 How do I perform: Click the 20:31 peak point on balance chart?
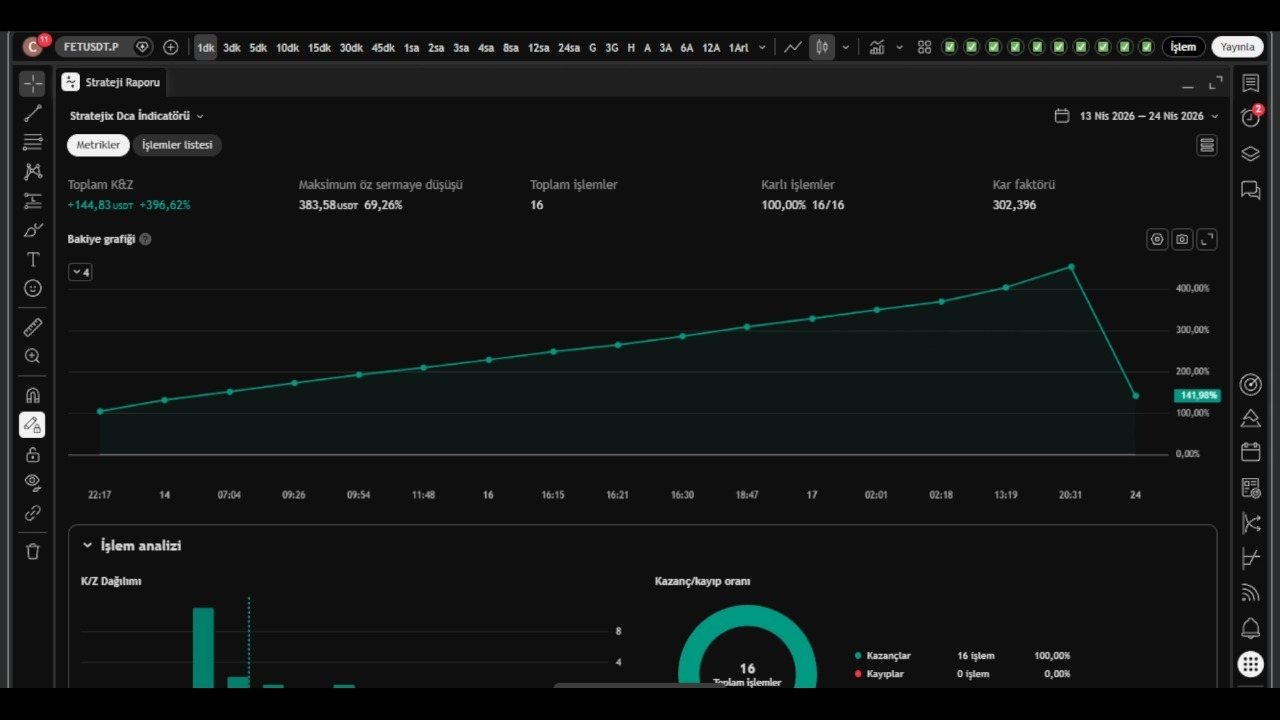(x=1071, y=267)
